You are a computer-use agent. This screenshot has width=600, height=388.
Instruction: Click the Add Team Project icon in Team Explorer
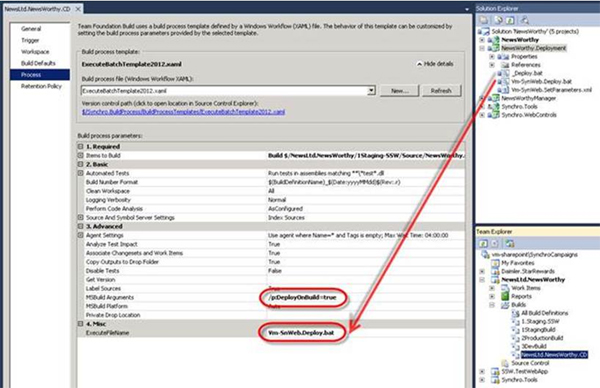pyautogui.click(x=509, y=243)
